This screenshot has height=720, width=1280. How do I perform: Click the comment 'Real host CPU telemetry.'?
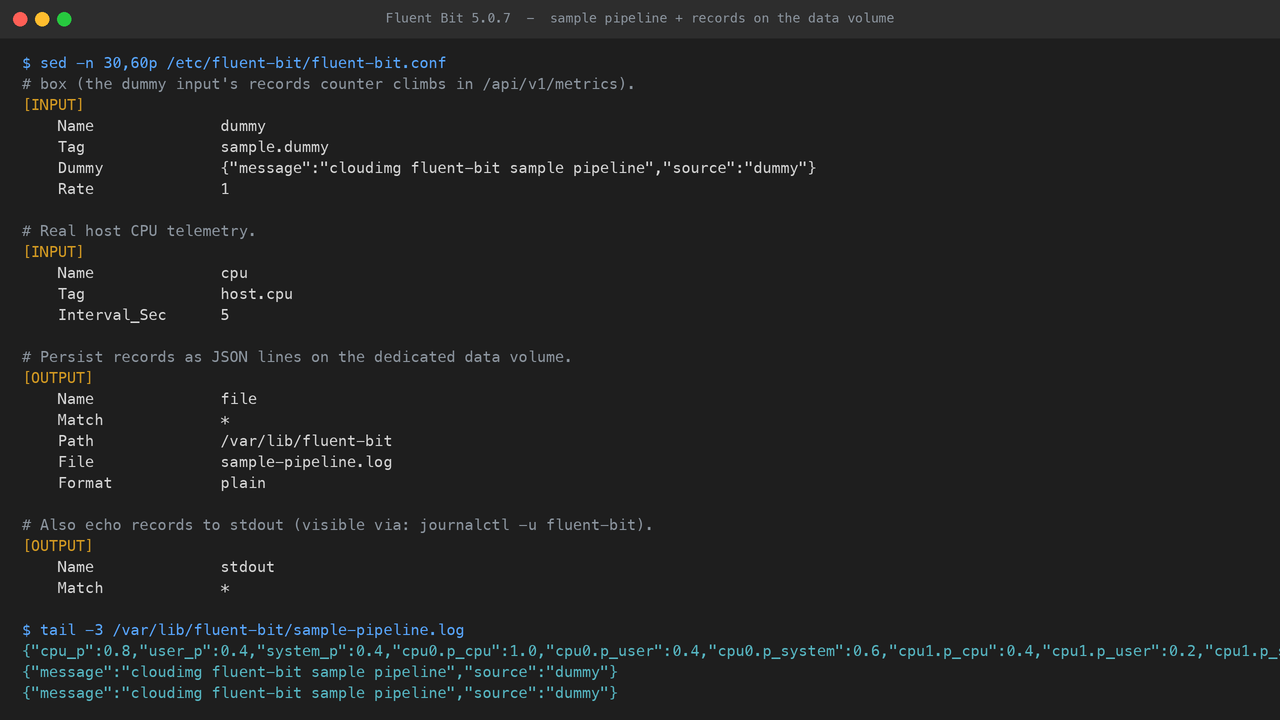click(x=139, y=231)
